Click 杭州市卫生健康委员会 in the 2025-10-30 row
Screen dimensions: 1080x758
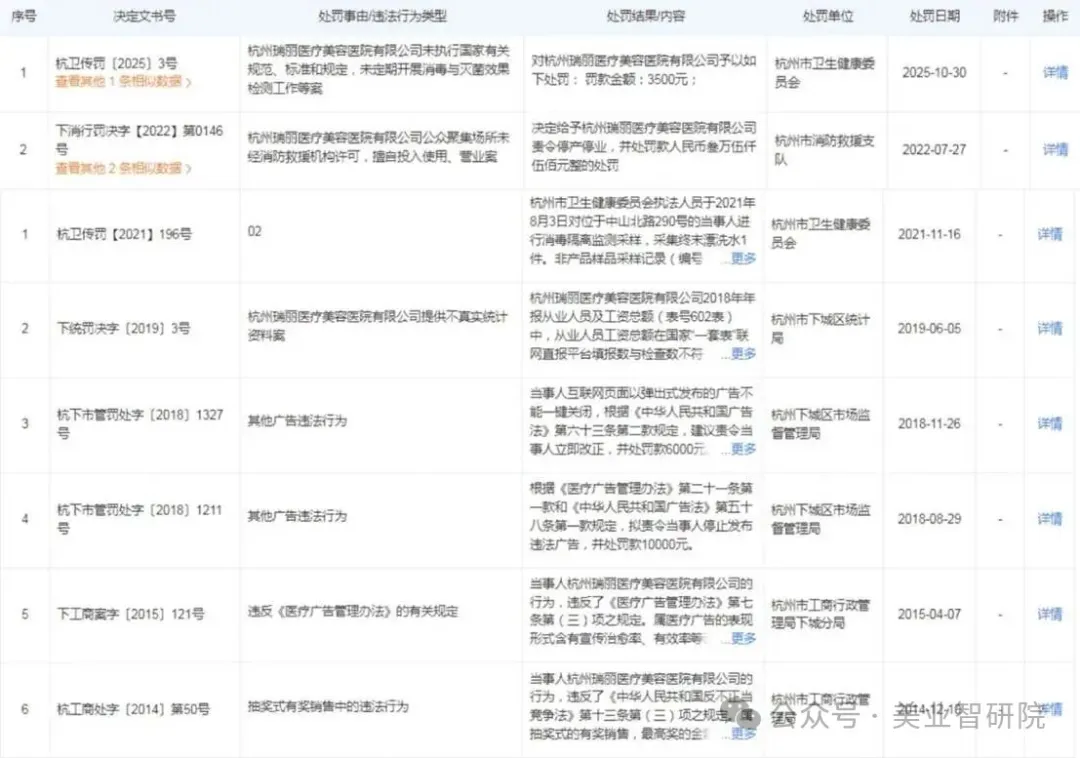pyautogui.click(x=824, y=72)
